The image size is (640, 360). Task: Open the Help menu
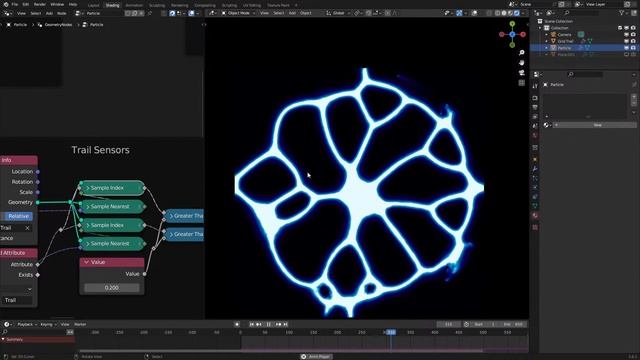(73, 4)
